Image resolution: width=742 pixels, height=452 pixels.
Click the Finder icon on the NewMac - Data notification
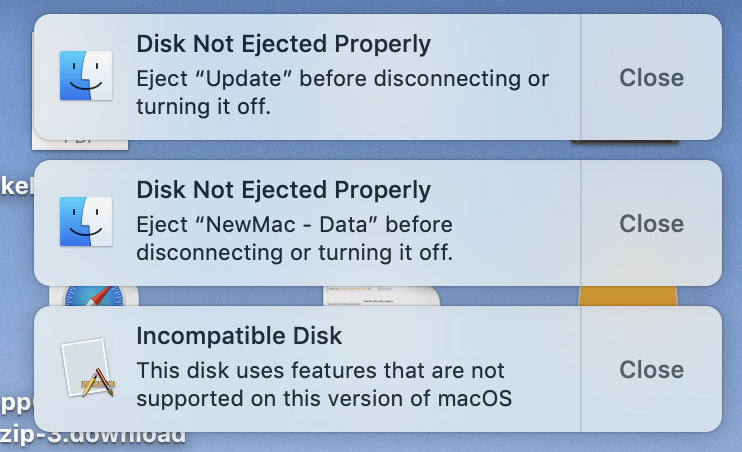pyautogui.click(x=85, y=223)
